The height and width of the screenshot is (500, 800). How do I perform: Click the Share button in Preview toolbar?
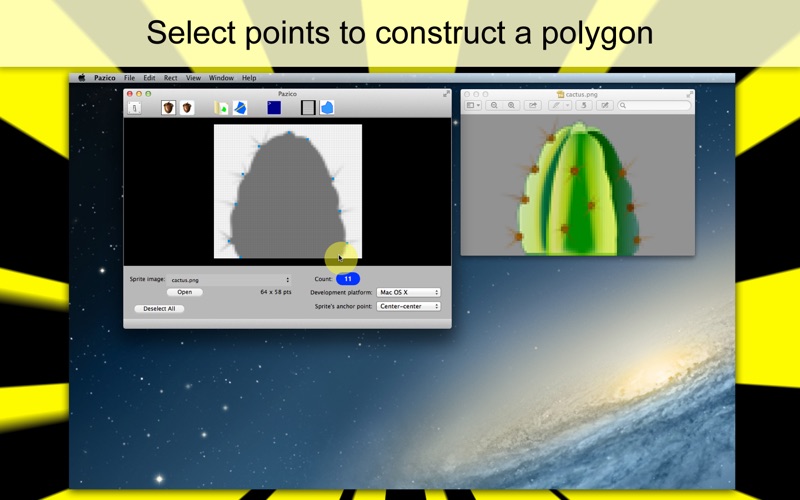tap(533, 105)
